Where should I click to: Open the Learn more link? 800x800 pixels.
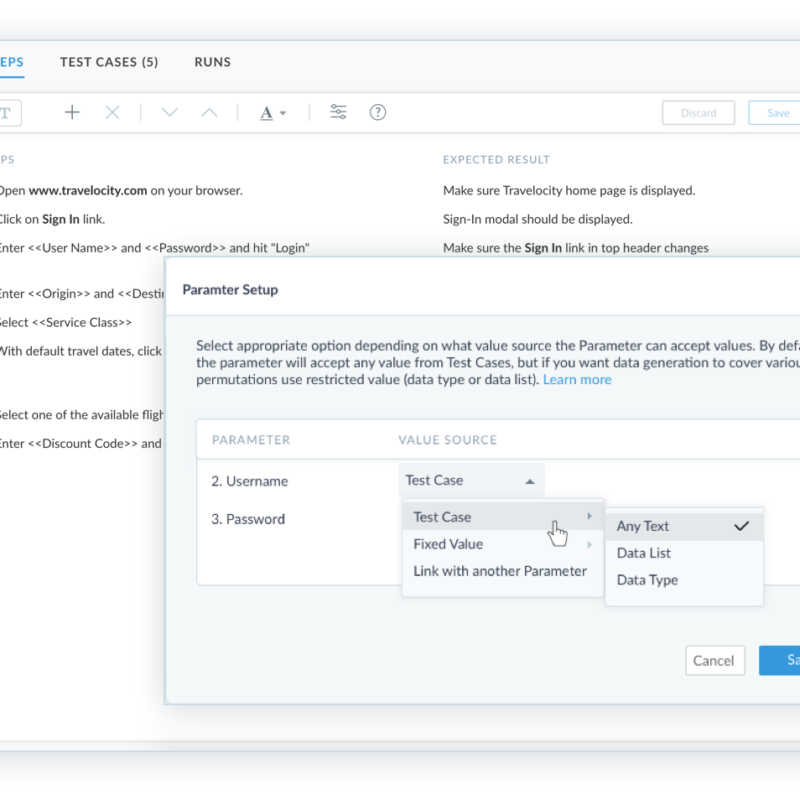pyautogui.click(x=577, y=380)
